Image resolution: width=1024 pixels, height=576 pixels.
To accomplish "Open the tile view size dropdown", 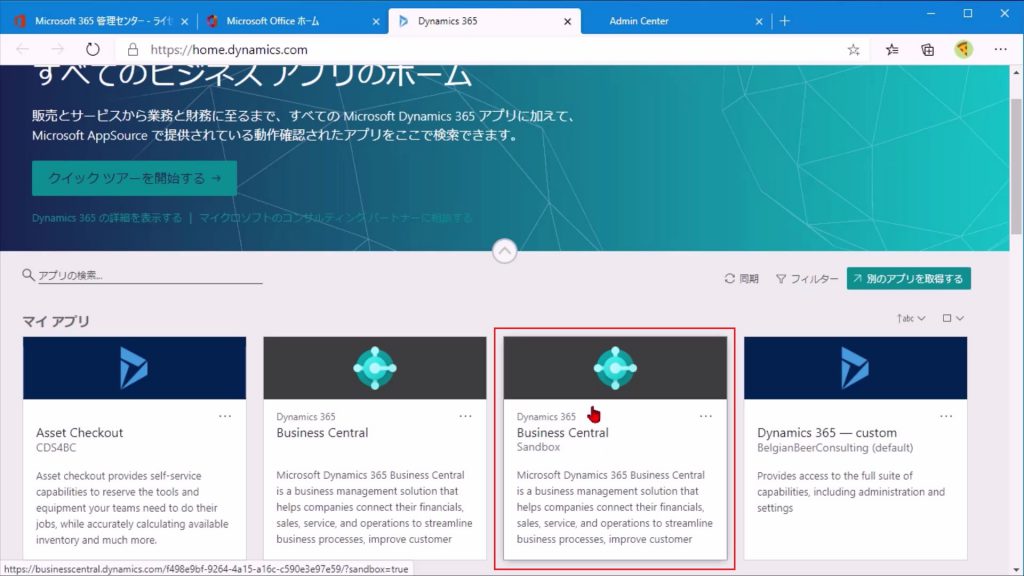I will [953, 319].
